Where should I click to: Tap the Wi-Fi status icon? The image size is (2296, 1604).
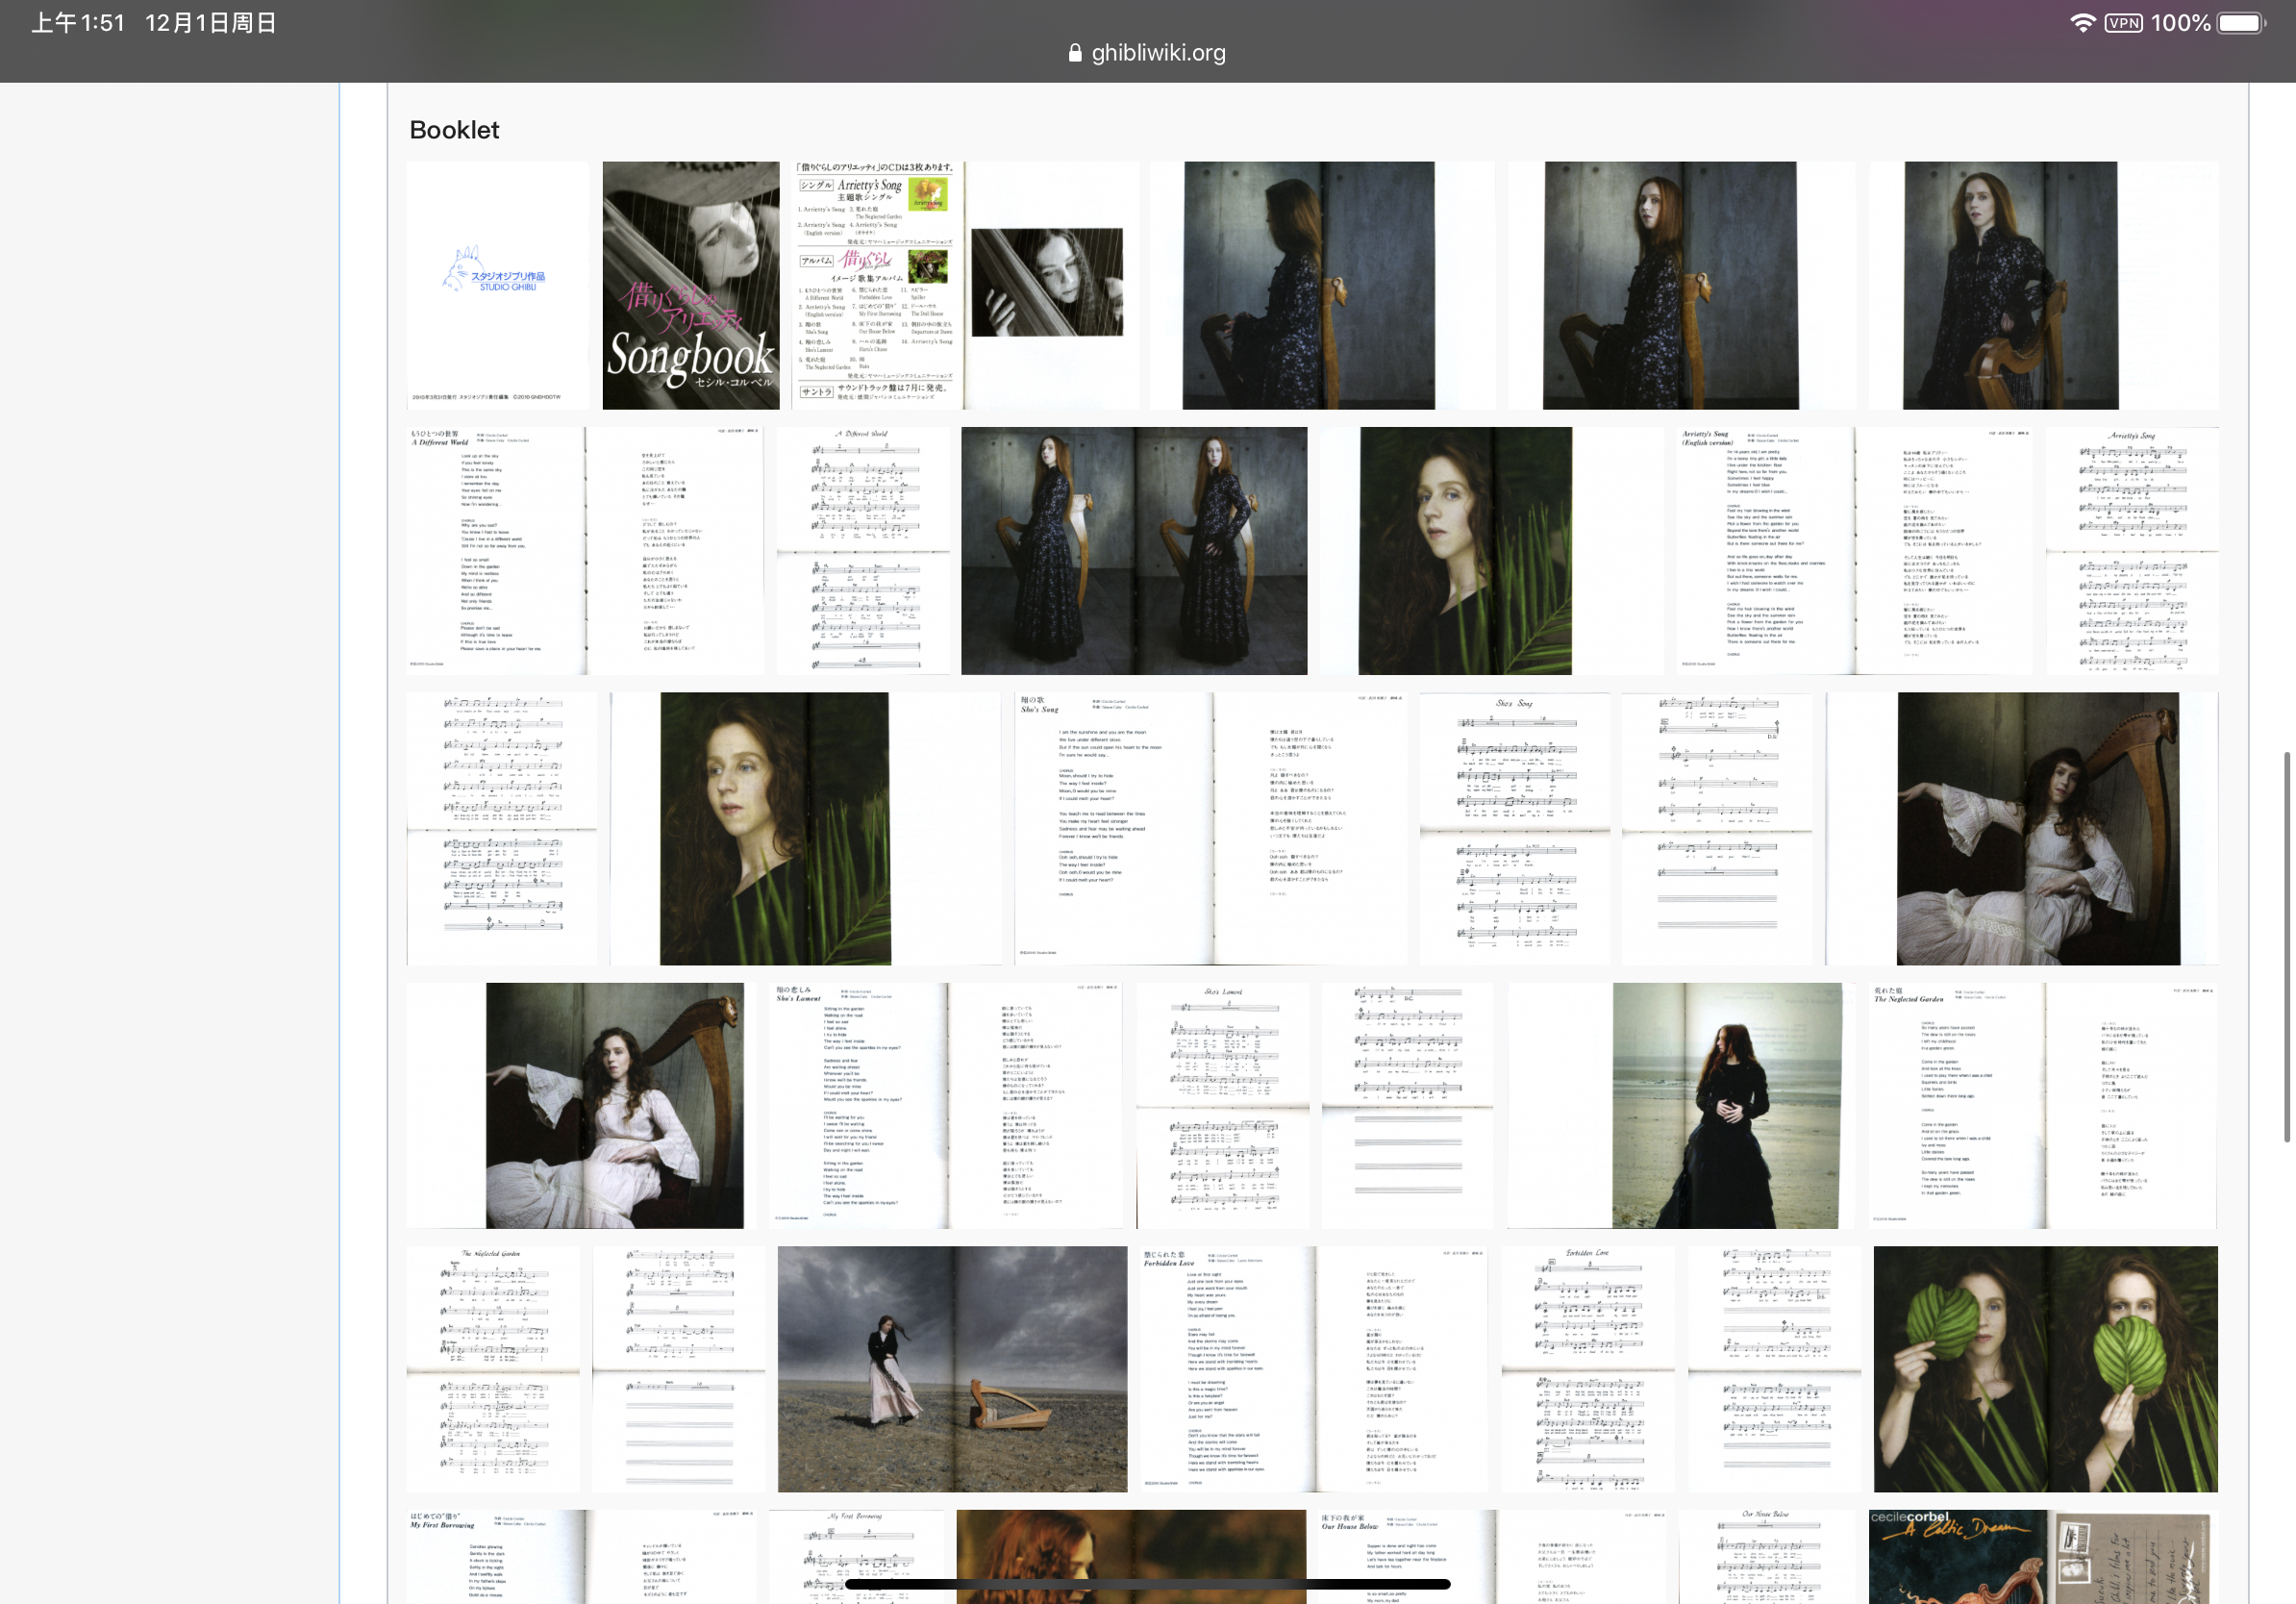point(2082,23)
